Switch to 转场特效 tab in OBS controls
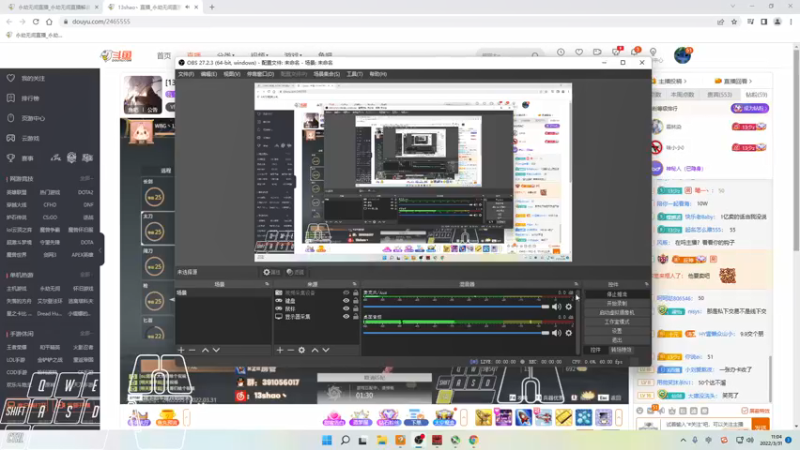Screen dimensions: 800x450 (621, 350)
